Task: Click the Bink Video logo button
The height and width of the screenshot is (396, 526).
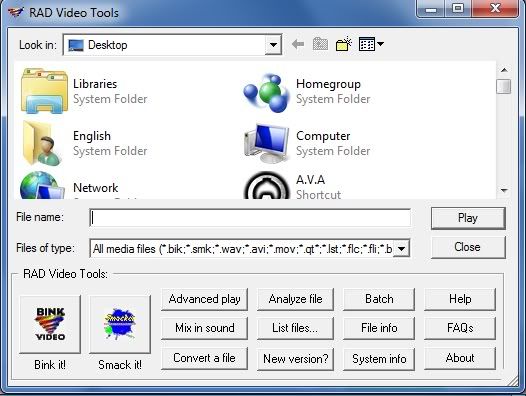Action: pyautogui.click(x=50, y=324)
